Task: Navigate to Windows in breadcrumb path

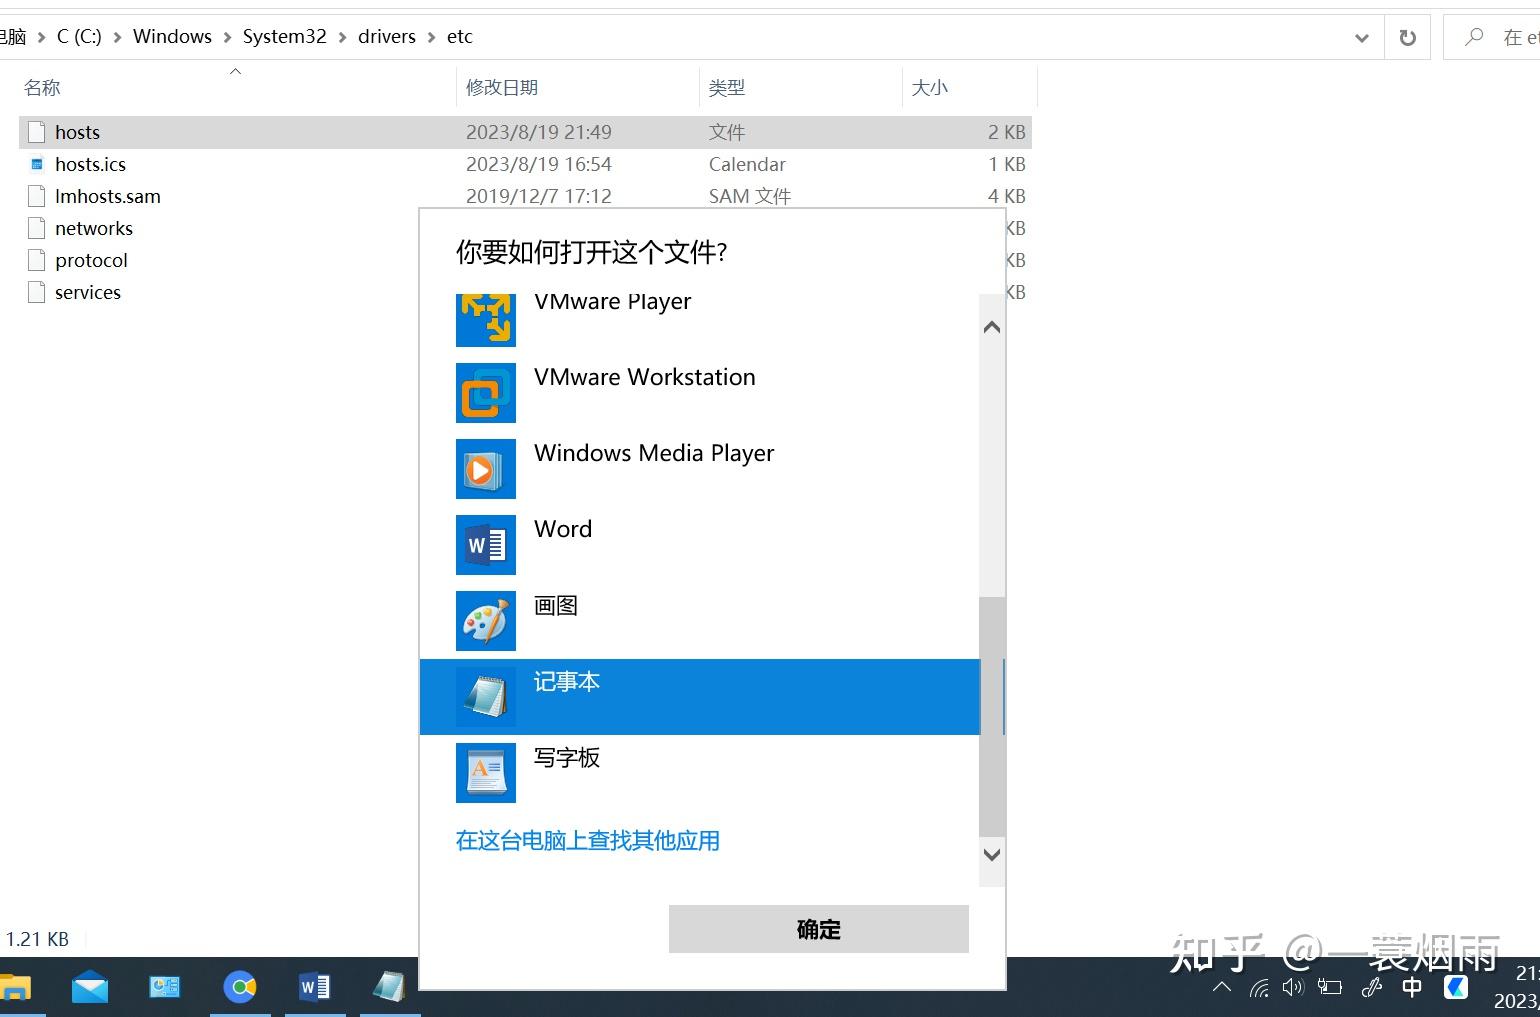Action: (172, 37)
